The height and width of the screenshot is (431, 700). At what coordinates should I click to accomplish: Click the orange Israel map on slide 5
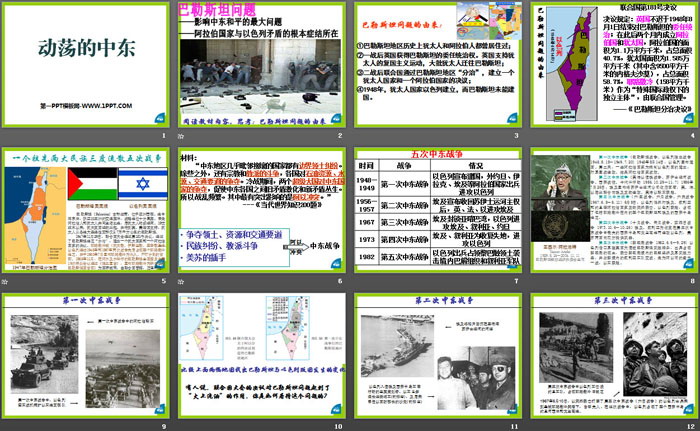[34, 214]
